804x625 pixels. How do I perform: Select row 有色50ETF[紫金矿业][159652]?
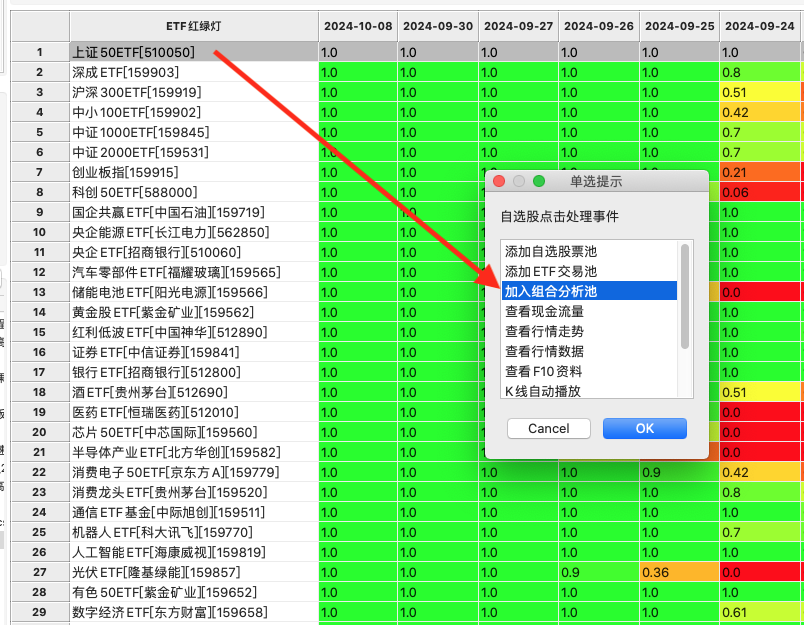coord(194,592)
